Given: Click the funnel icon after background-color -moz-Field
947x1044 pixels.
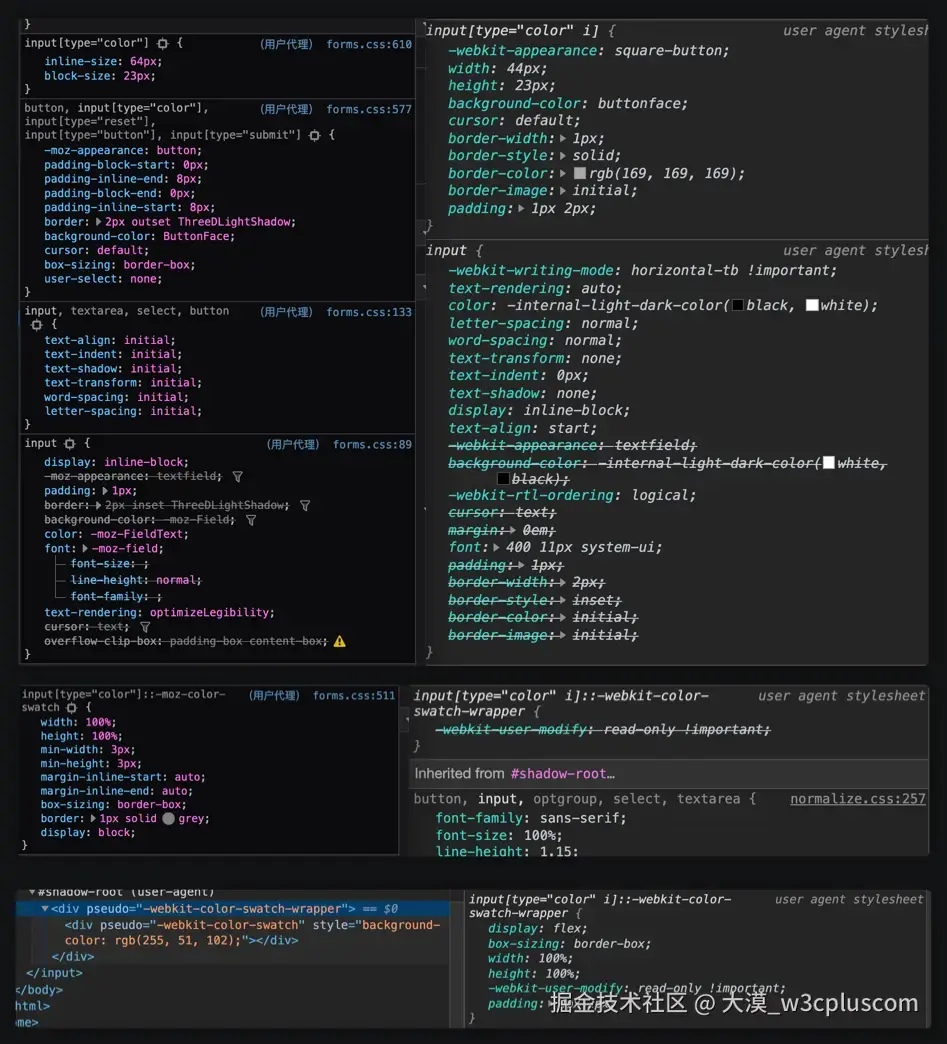Looking at the screenshot, I should (x=251, y=520).
